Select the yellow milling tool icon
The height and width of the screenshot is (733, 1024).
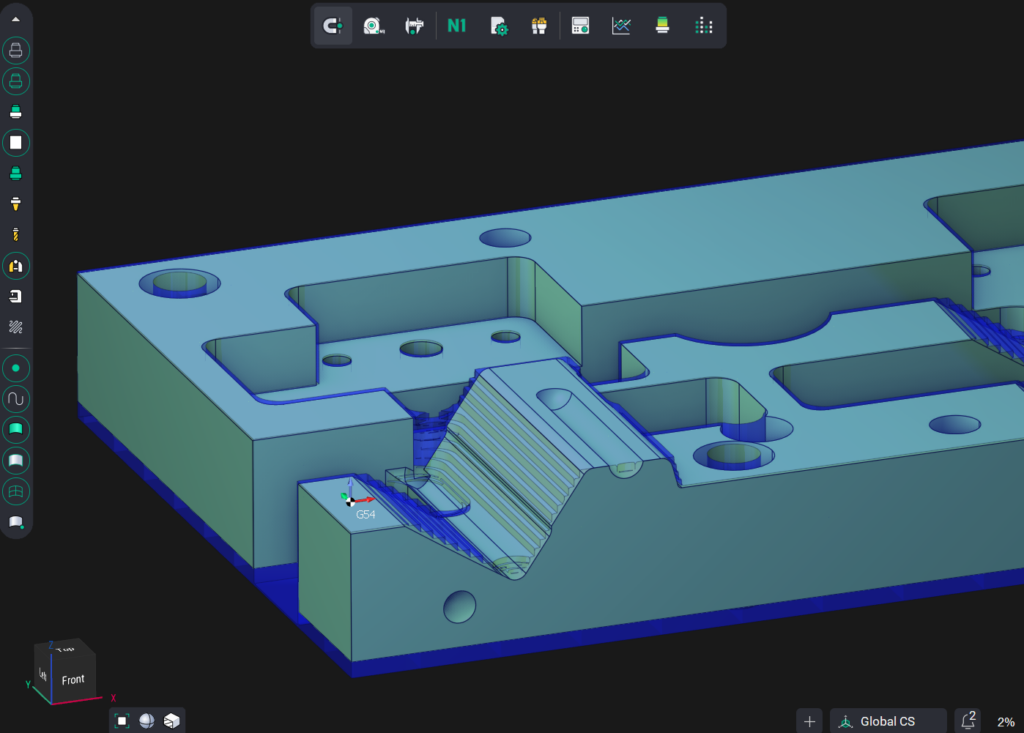tap(17, 204)
